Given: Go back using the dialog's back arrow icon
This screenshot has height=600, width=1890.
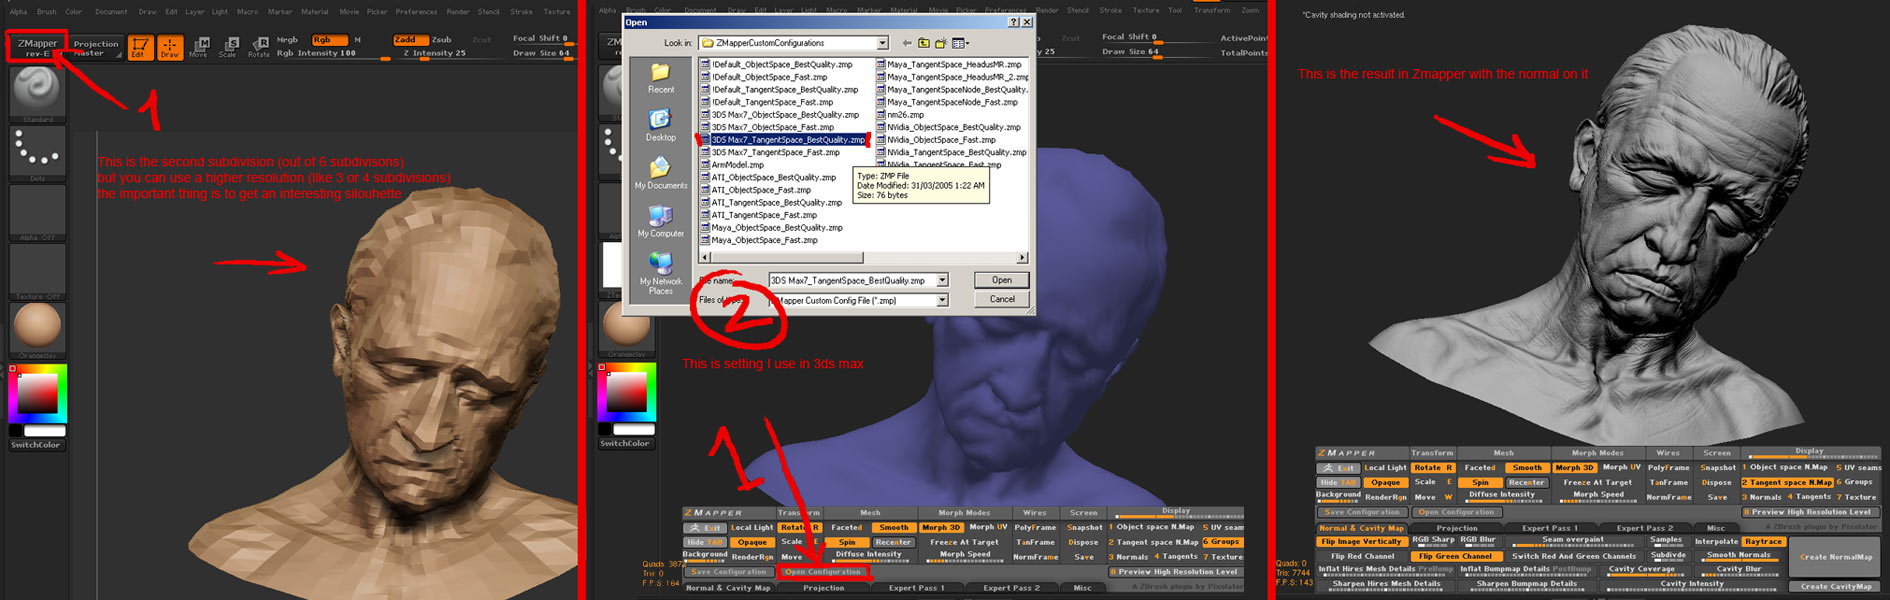Looking at the screenshot, I should 906,43.
